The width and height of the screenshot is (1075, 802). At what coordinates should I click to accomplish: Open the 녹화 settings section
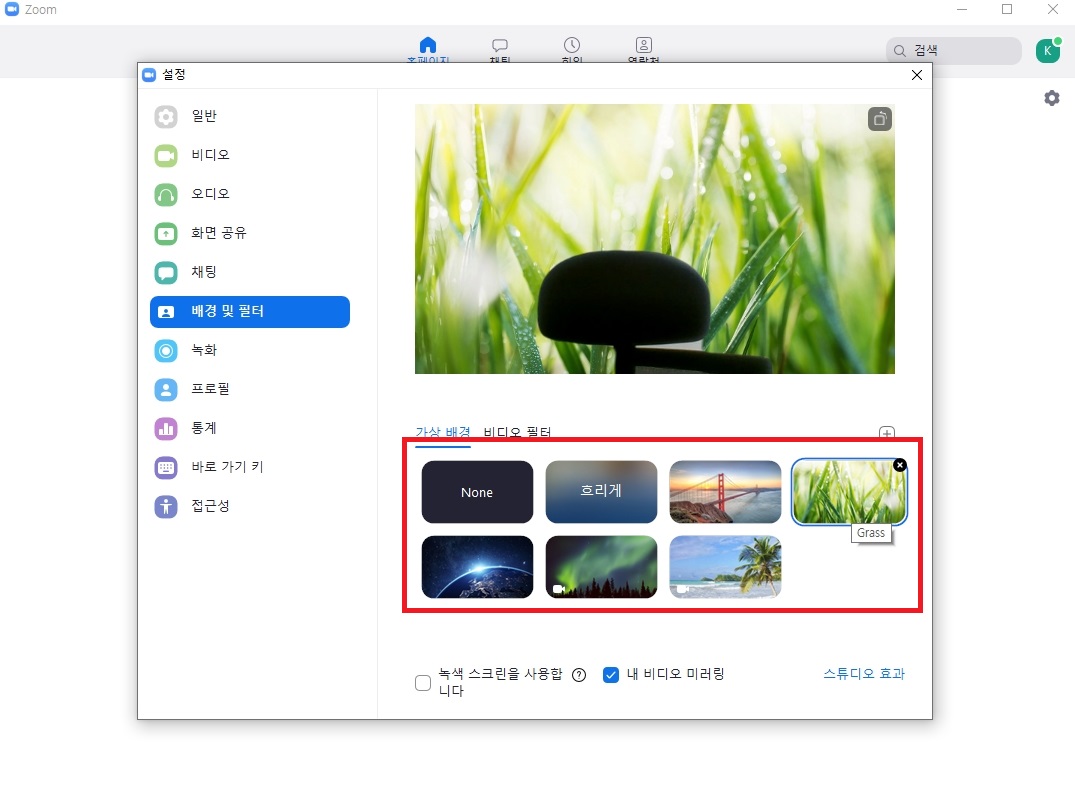(x=250, y=351)
